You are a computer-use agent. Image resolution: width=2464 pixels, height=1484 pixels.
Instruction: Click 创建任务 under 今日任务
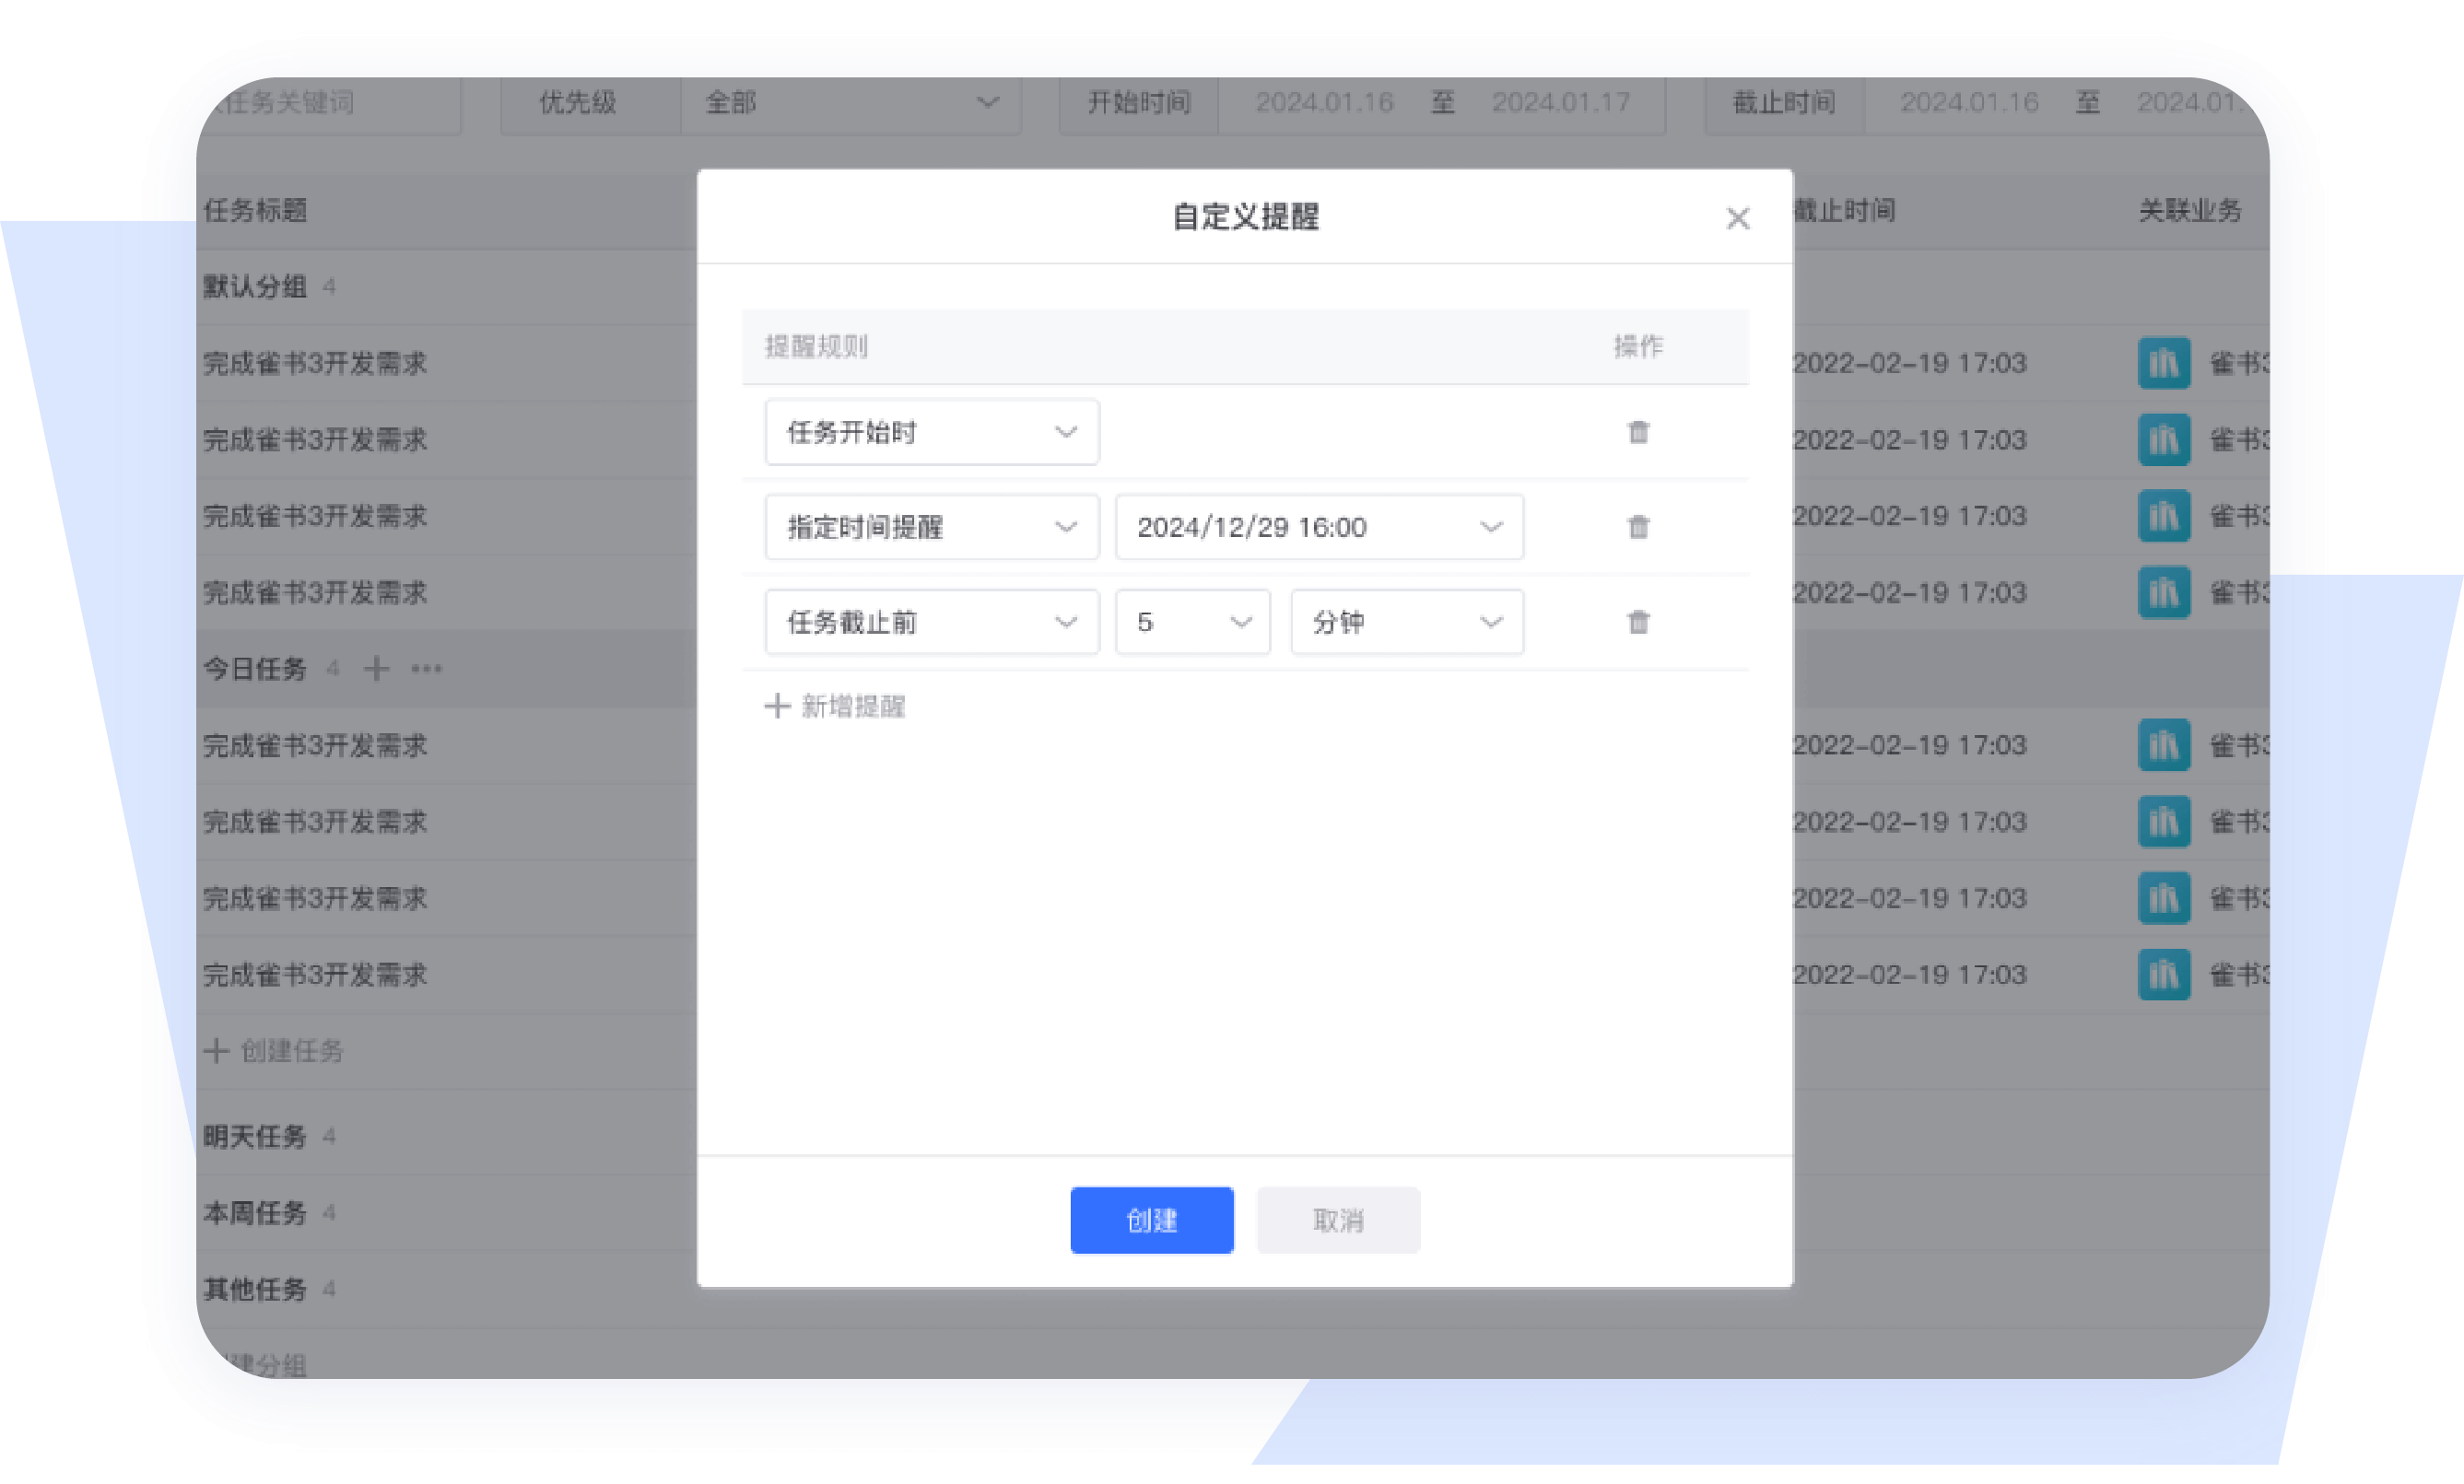[274, 1051]
